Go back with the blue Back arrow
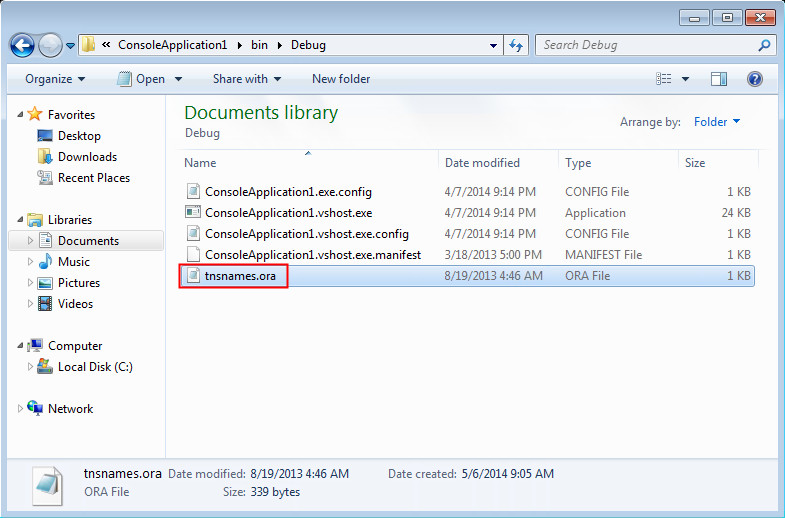 click(22, 46)
